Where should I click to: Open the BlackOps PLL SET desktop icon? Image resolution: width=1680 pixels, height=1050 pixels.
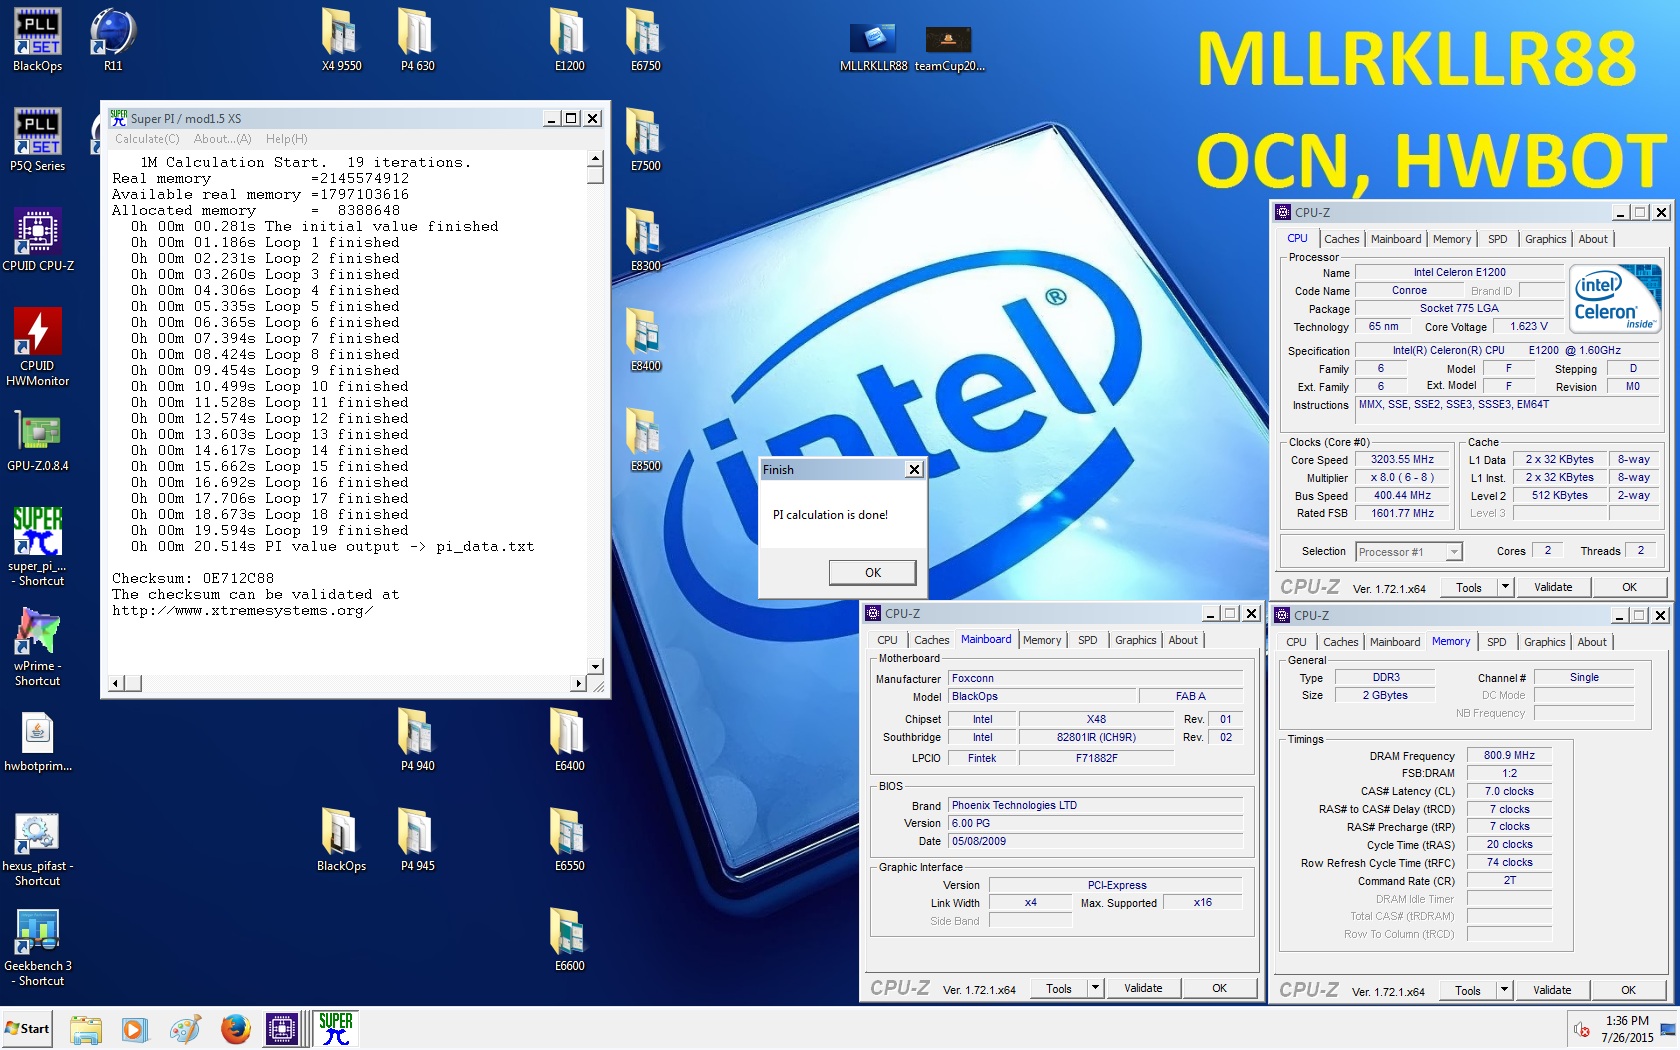coord(37,40)
